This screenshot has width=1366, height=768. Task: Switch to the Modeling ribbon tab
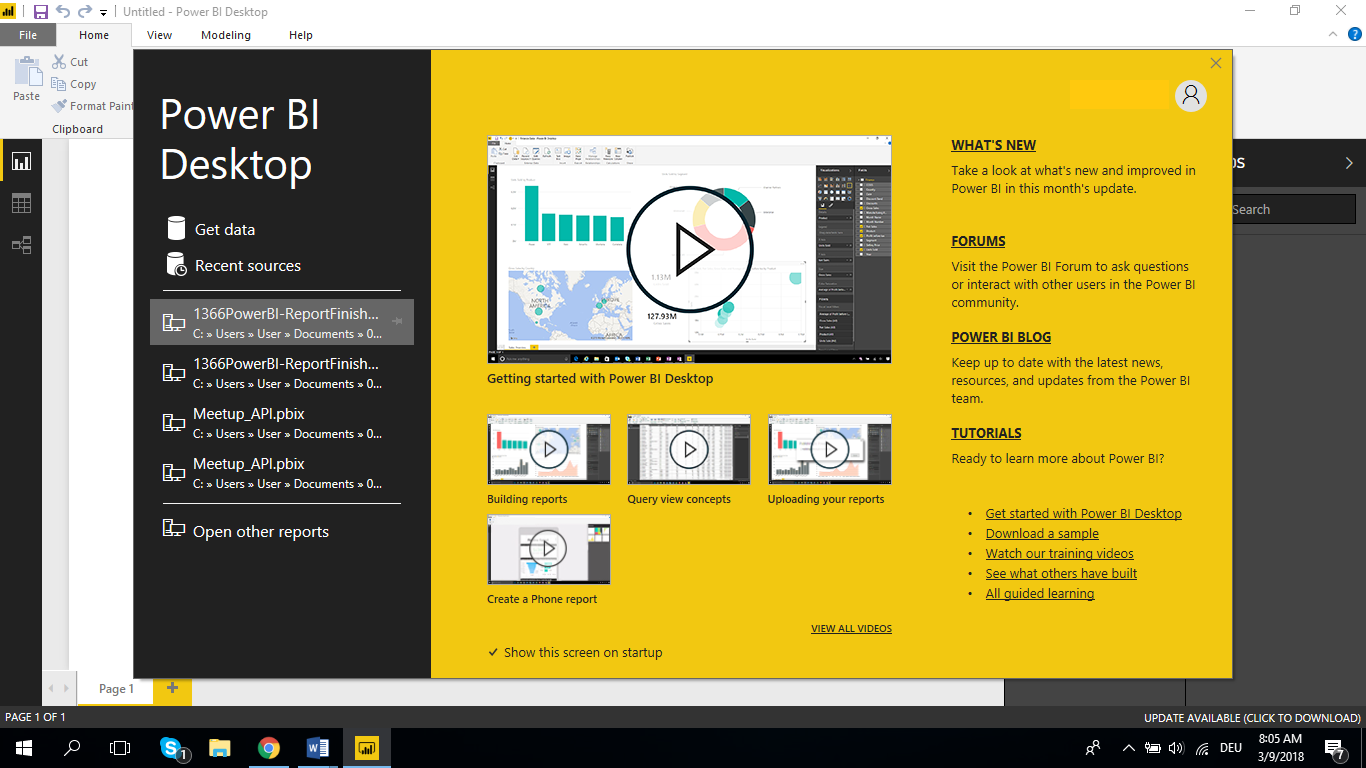[x=225, y=34]
